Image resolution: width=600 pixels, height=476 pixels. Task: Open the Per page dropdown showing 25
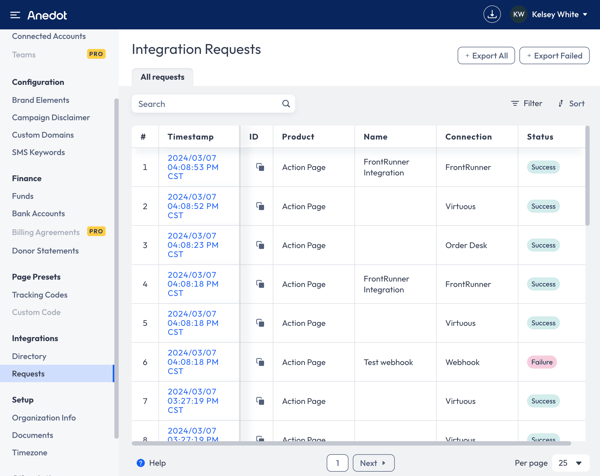(570, 463)
